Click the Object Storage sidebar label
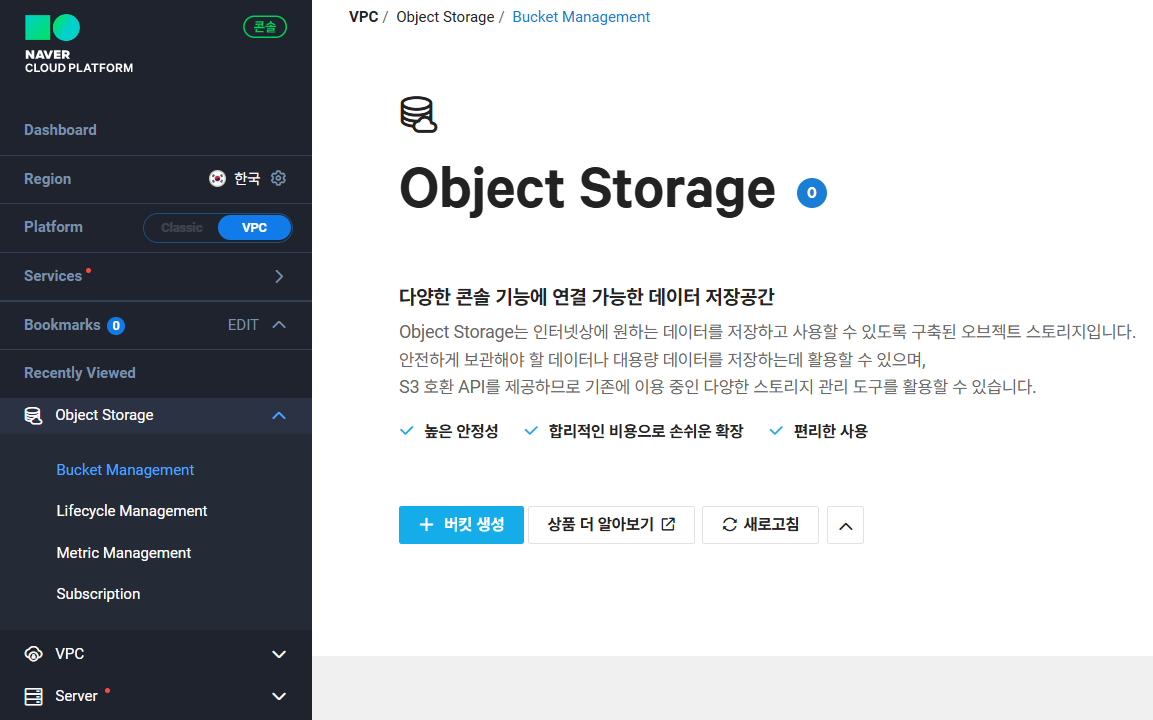 104,416
